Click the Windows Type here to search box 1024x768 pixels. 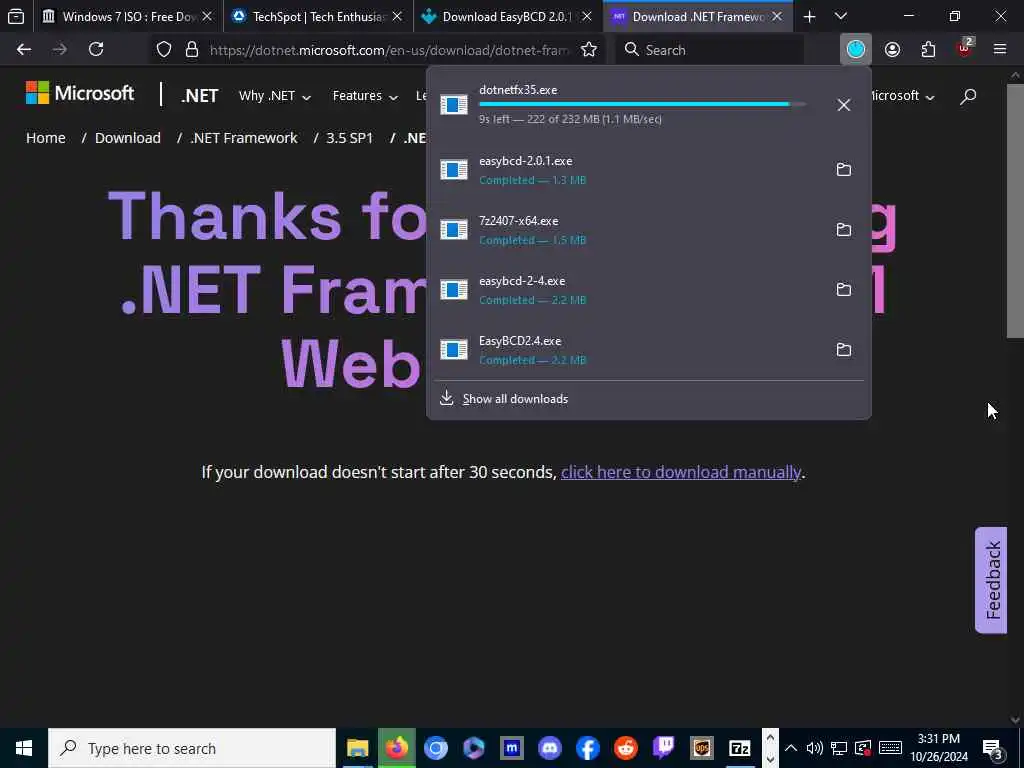coord(192,748)
